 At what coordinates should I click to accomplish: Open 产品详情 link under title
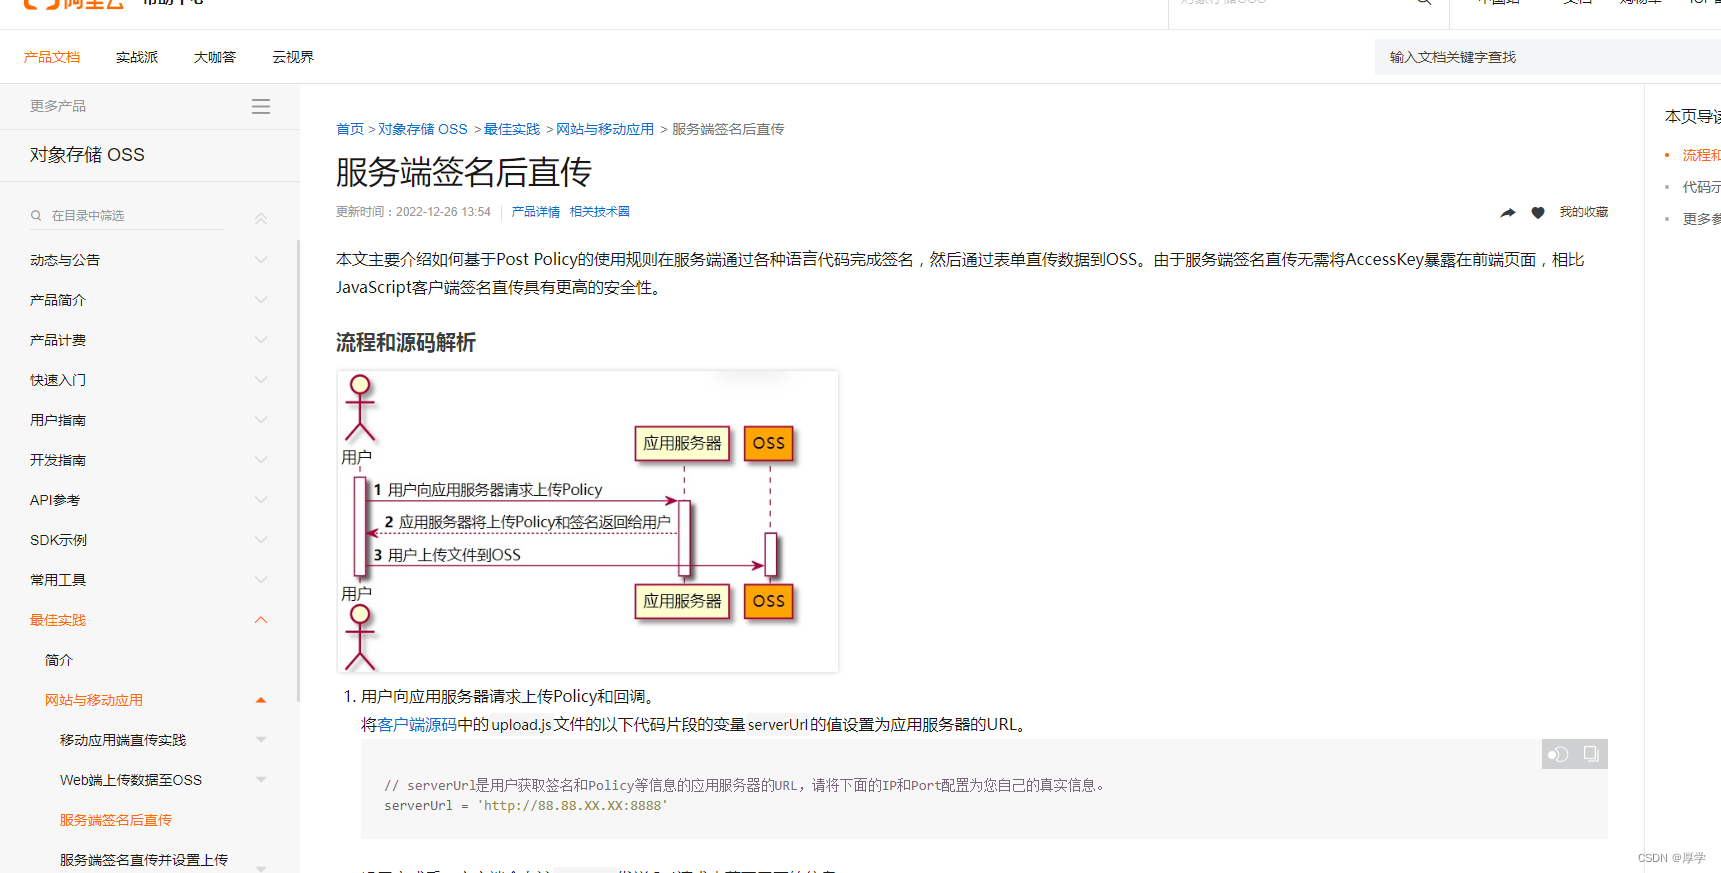(536, 212)
